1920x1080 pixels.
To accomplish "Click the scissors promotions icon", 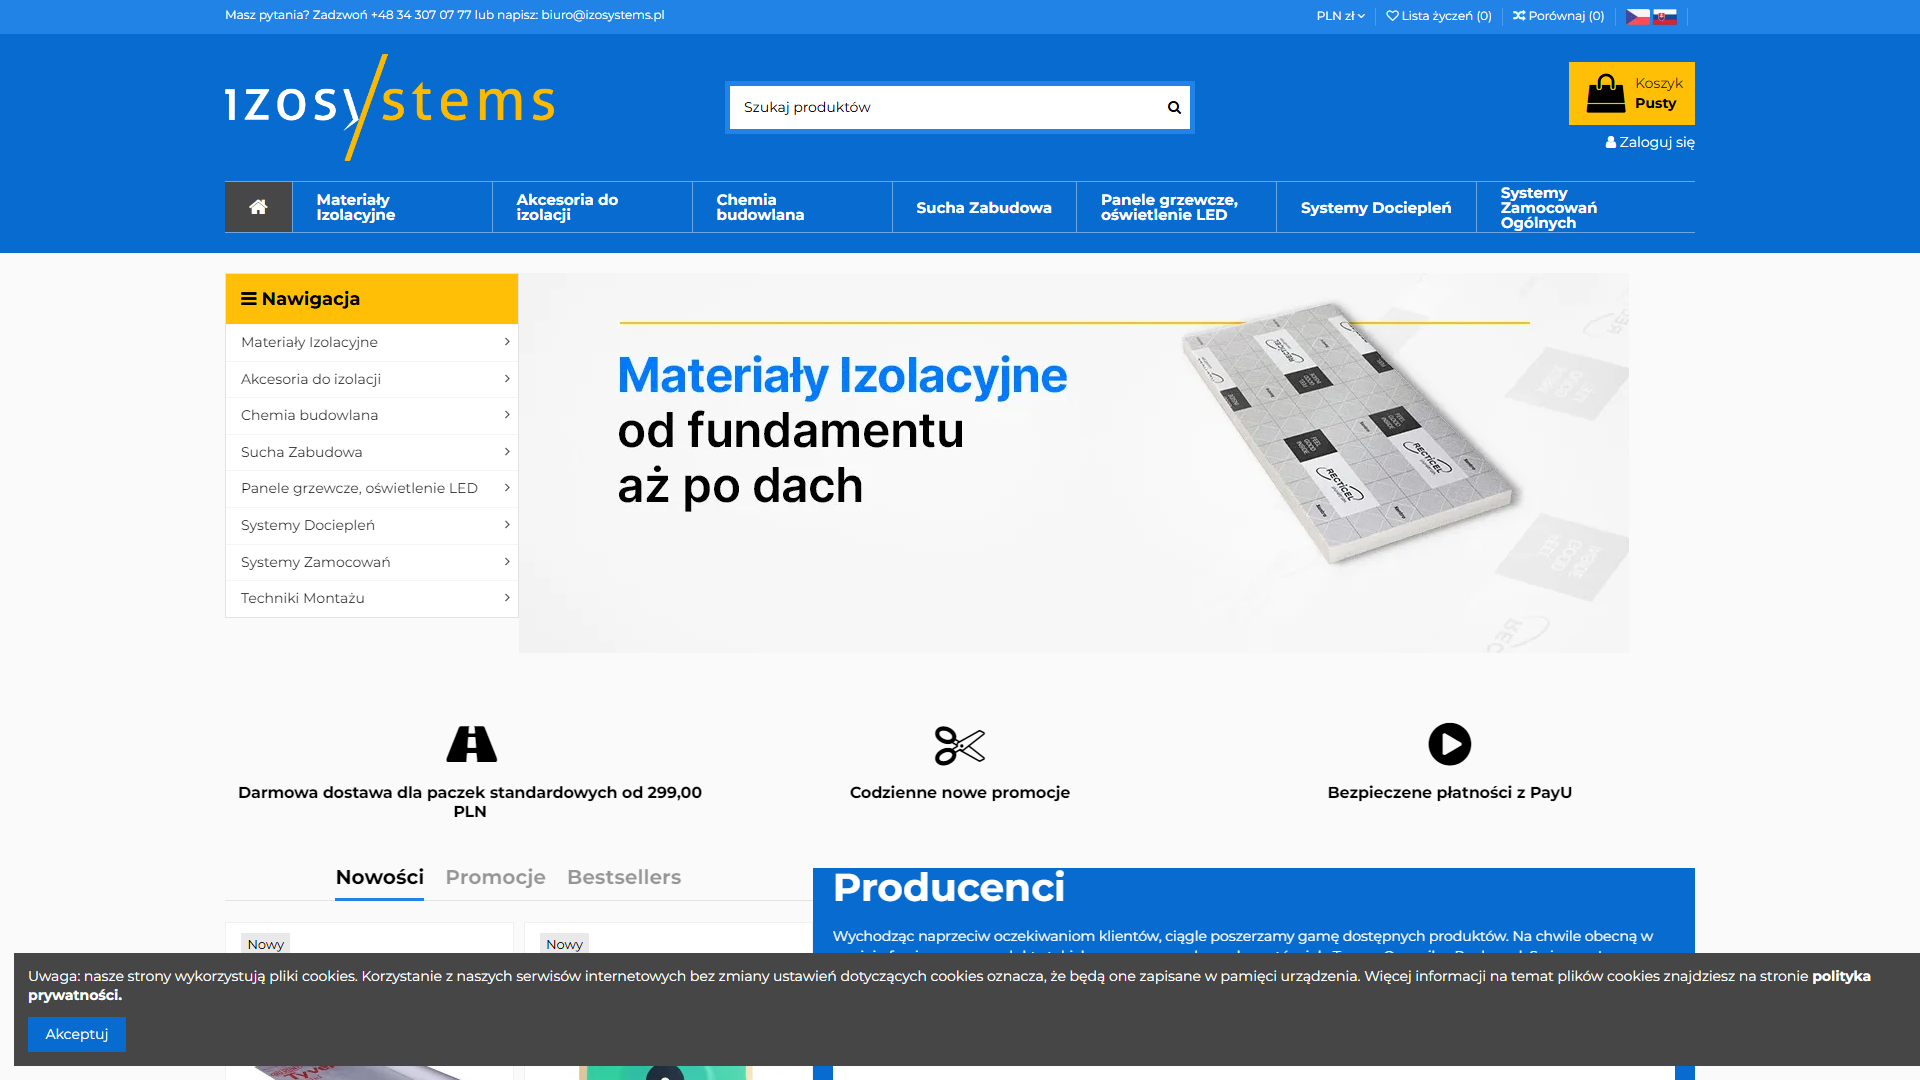I will 959,745.
